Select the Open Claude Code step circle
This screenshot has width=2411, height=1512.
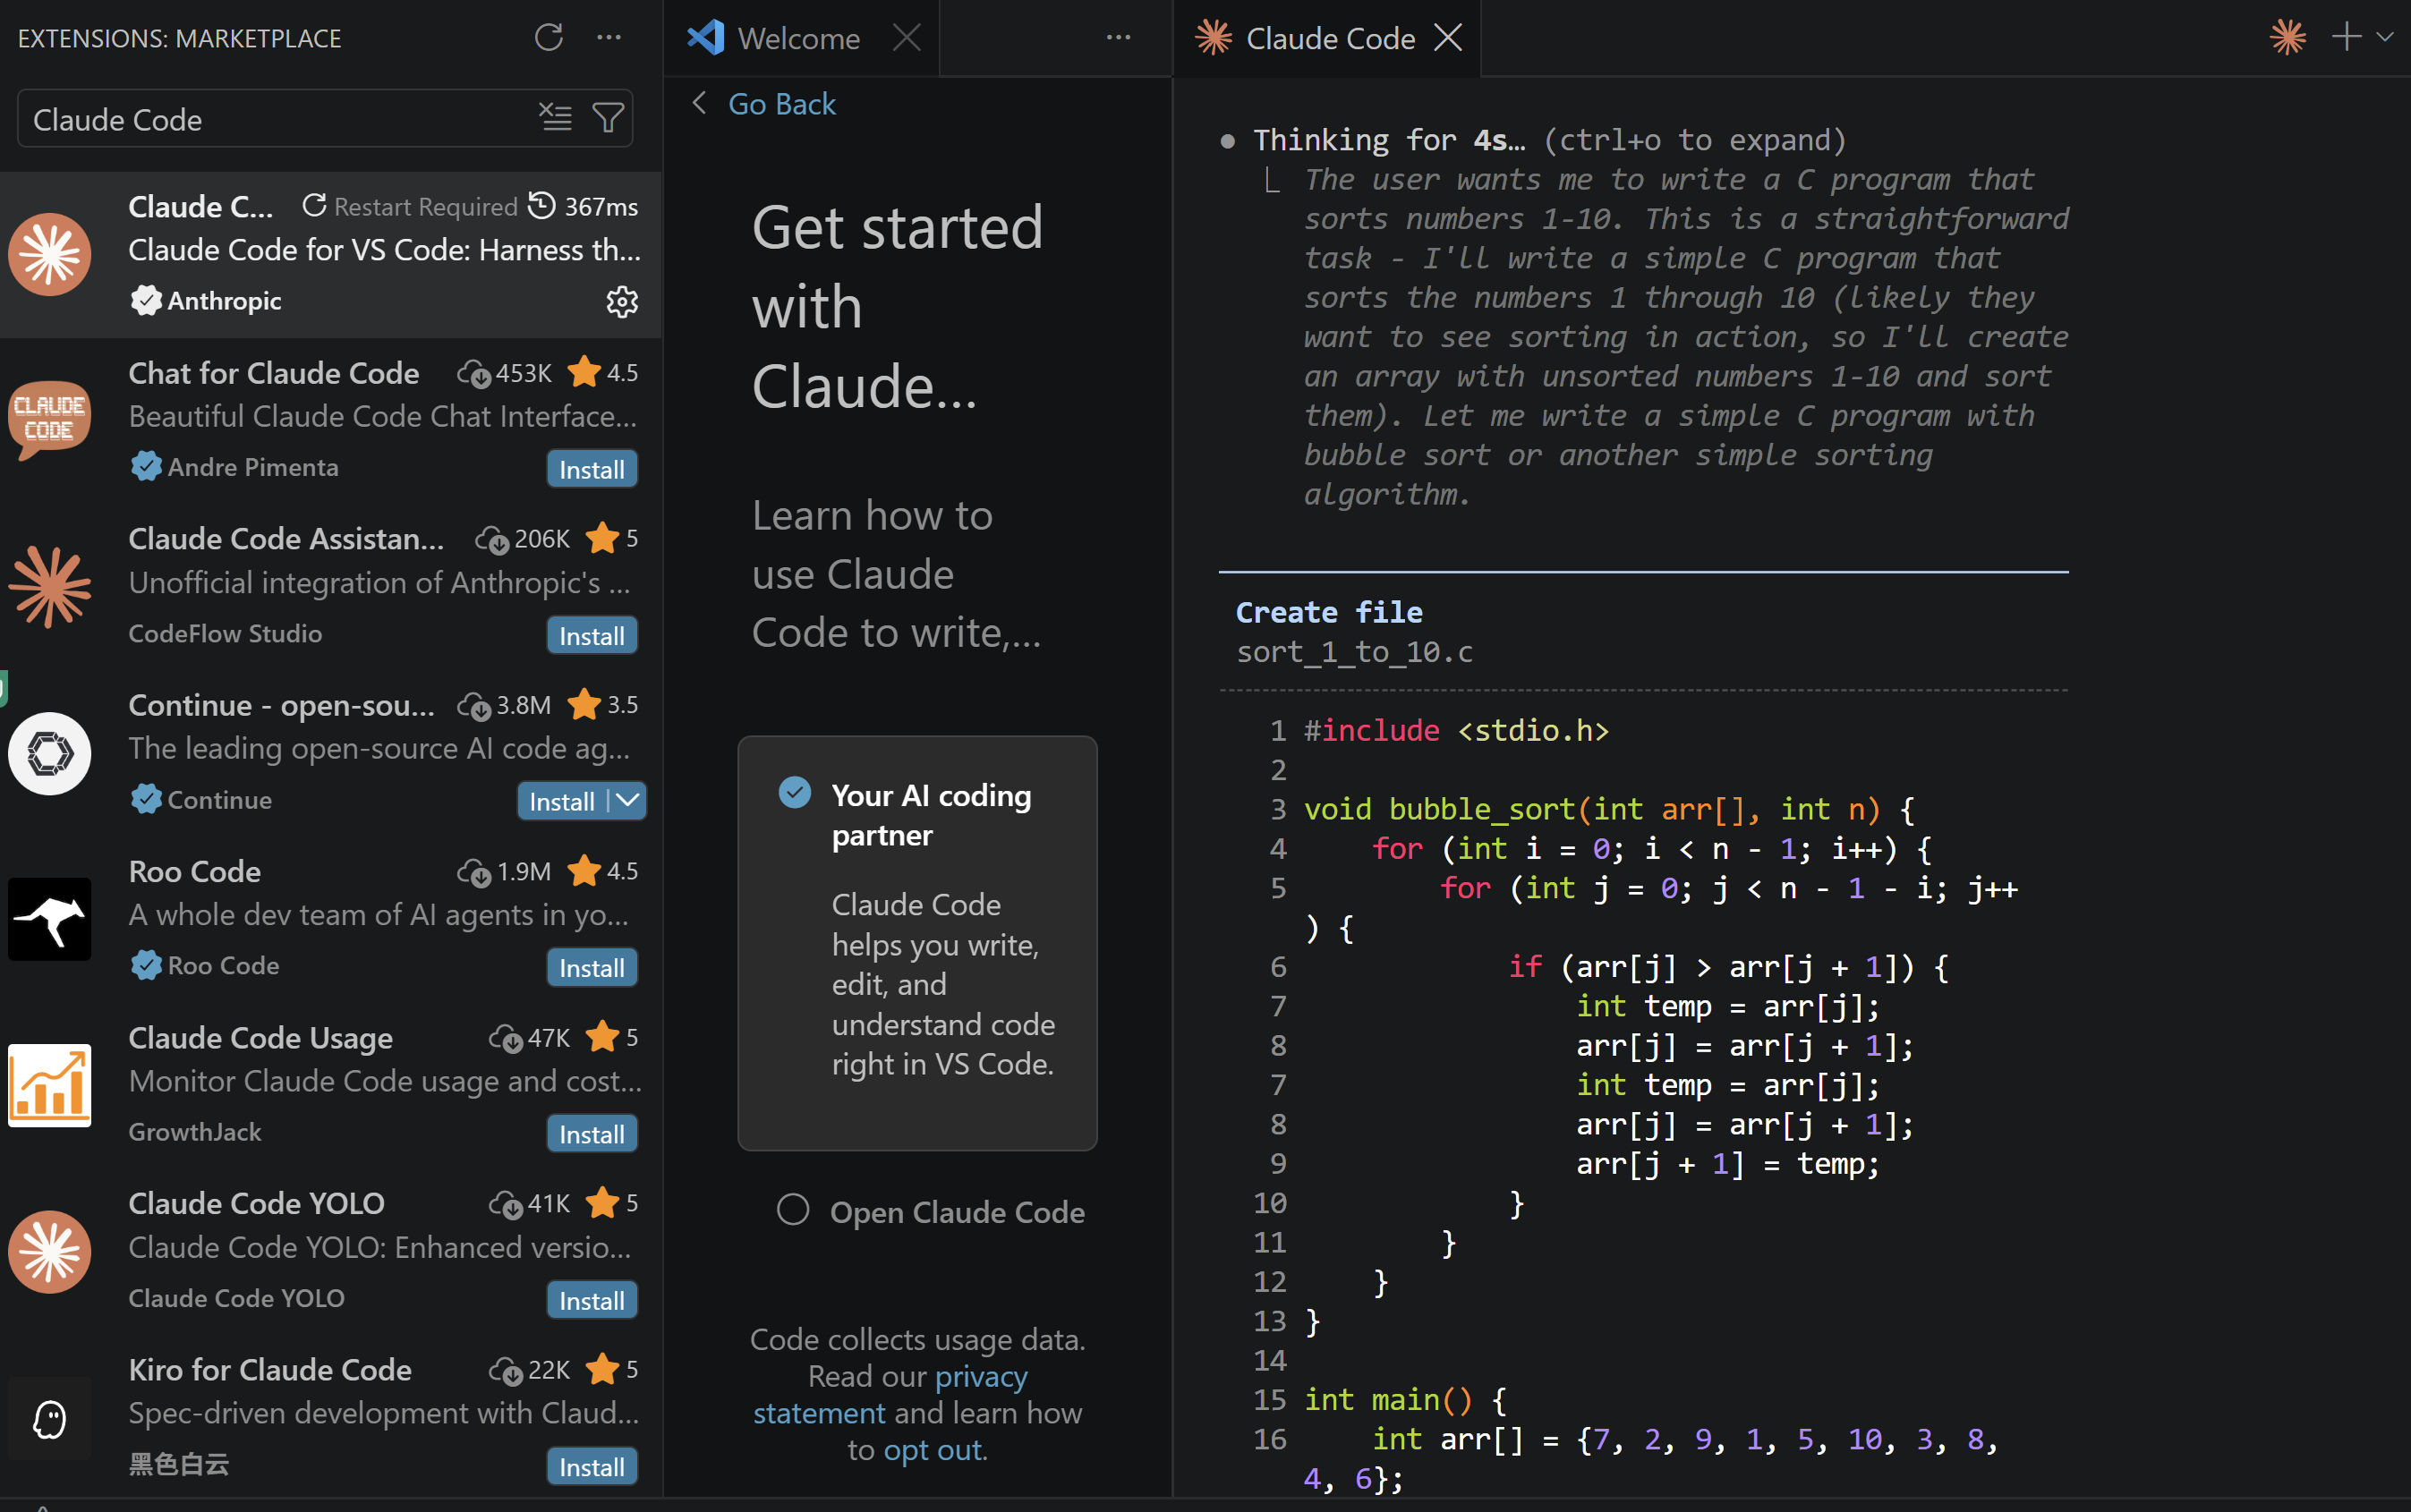[x=793, y=1210]
